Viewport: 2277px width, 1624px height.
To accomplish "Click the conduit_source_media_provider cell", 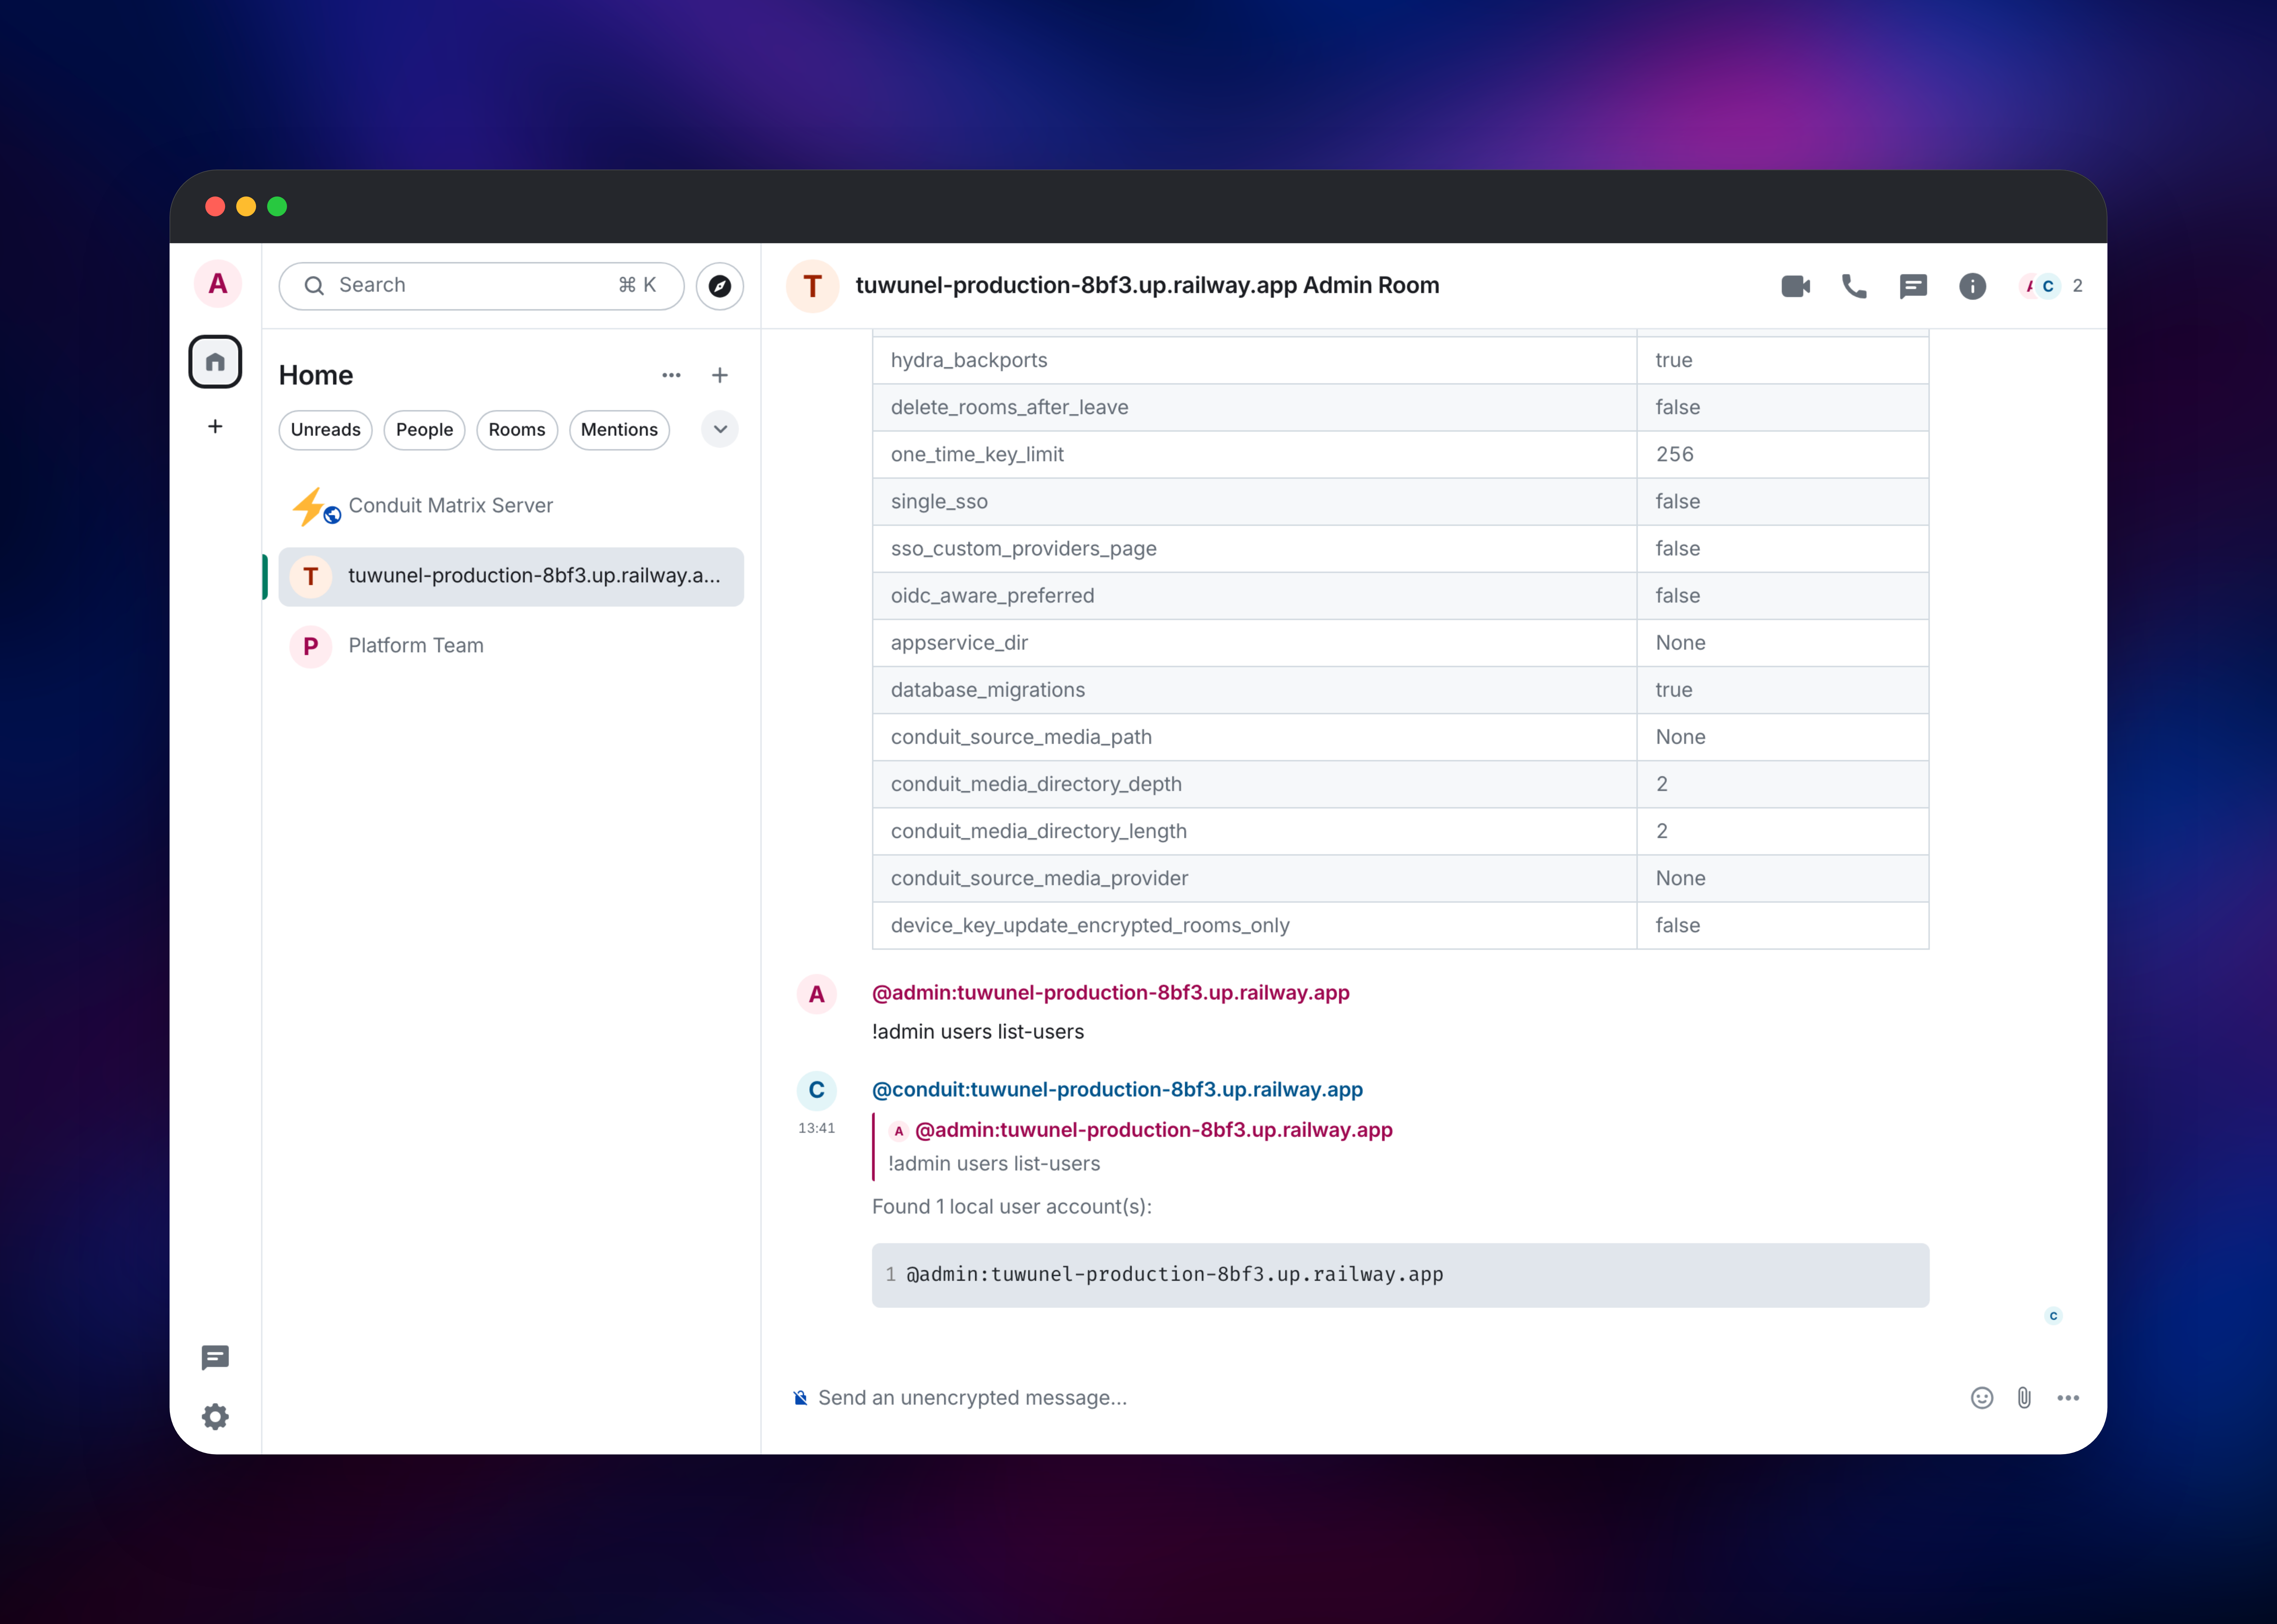I will (x=1254, y=878).
